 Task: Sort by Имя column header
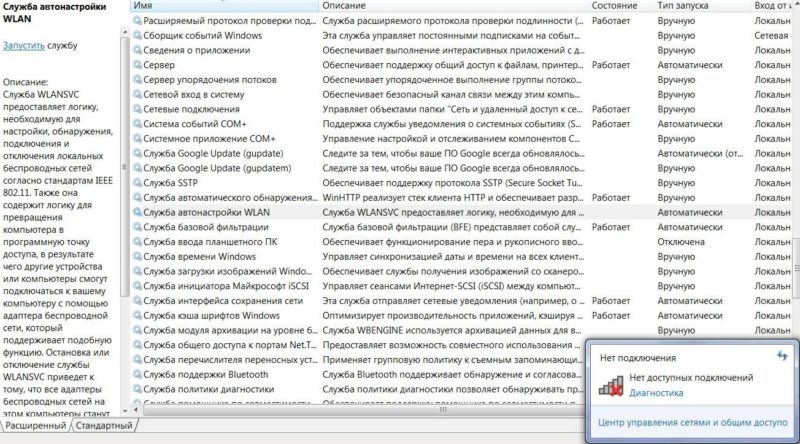click(224, 6)
